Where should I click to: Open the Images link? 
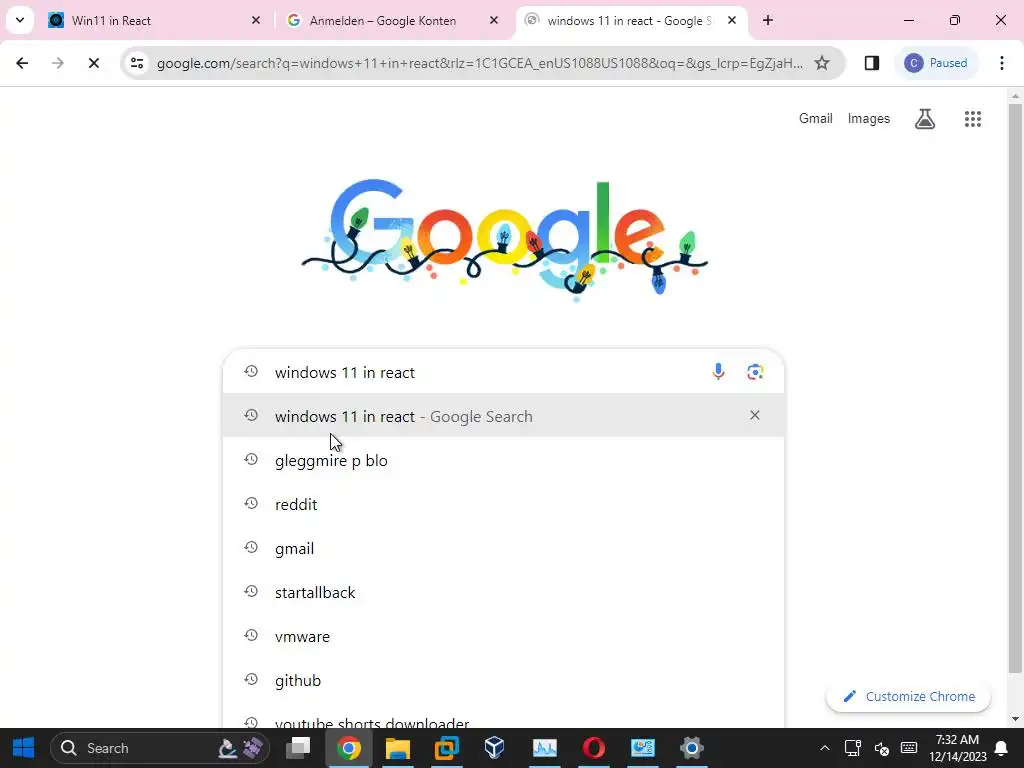869,118
